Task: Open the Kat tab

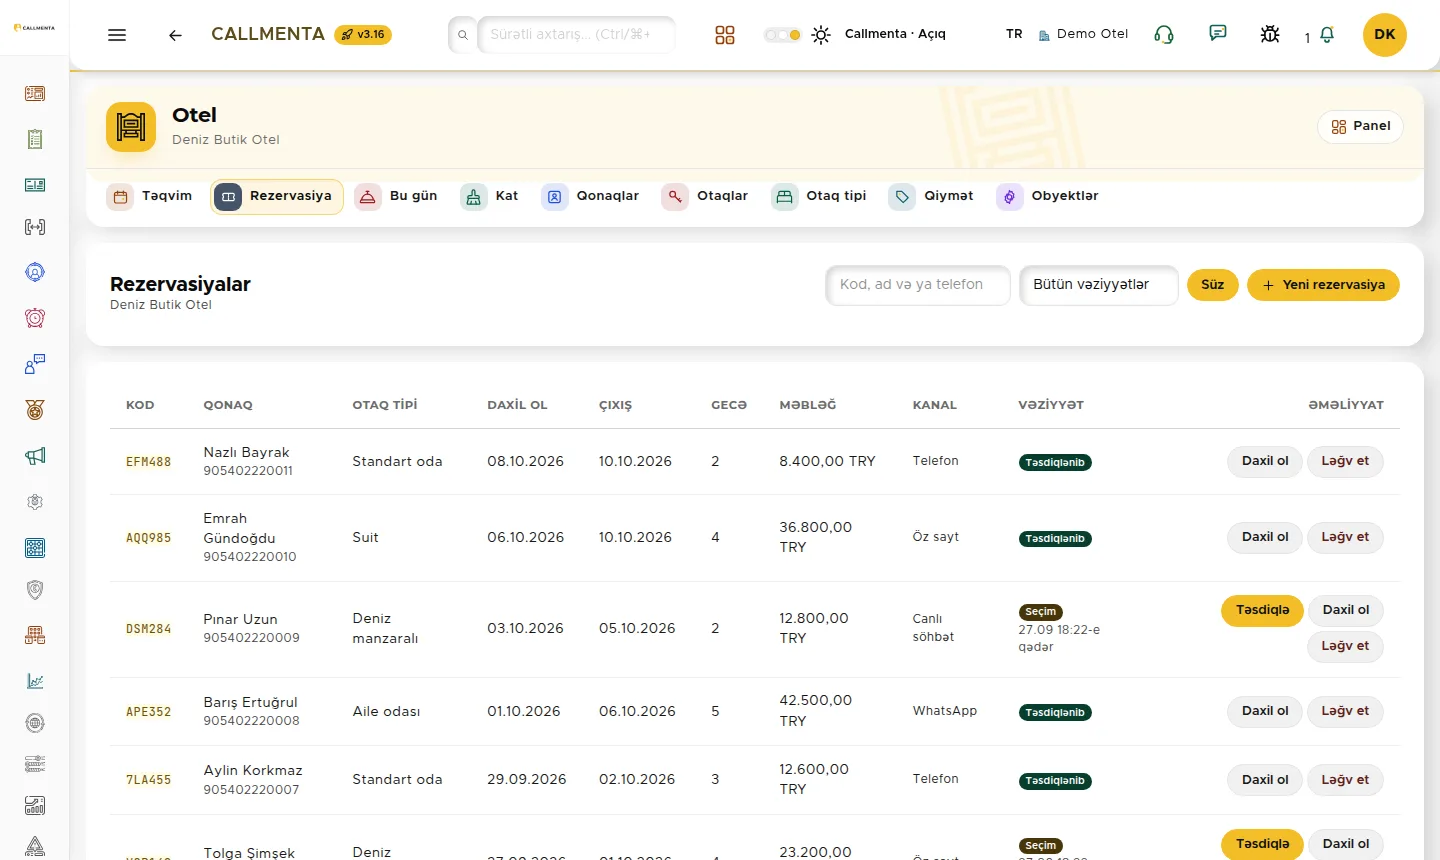Action: coord(490,197)
